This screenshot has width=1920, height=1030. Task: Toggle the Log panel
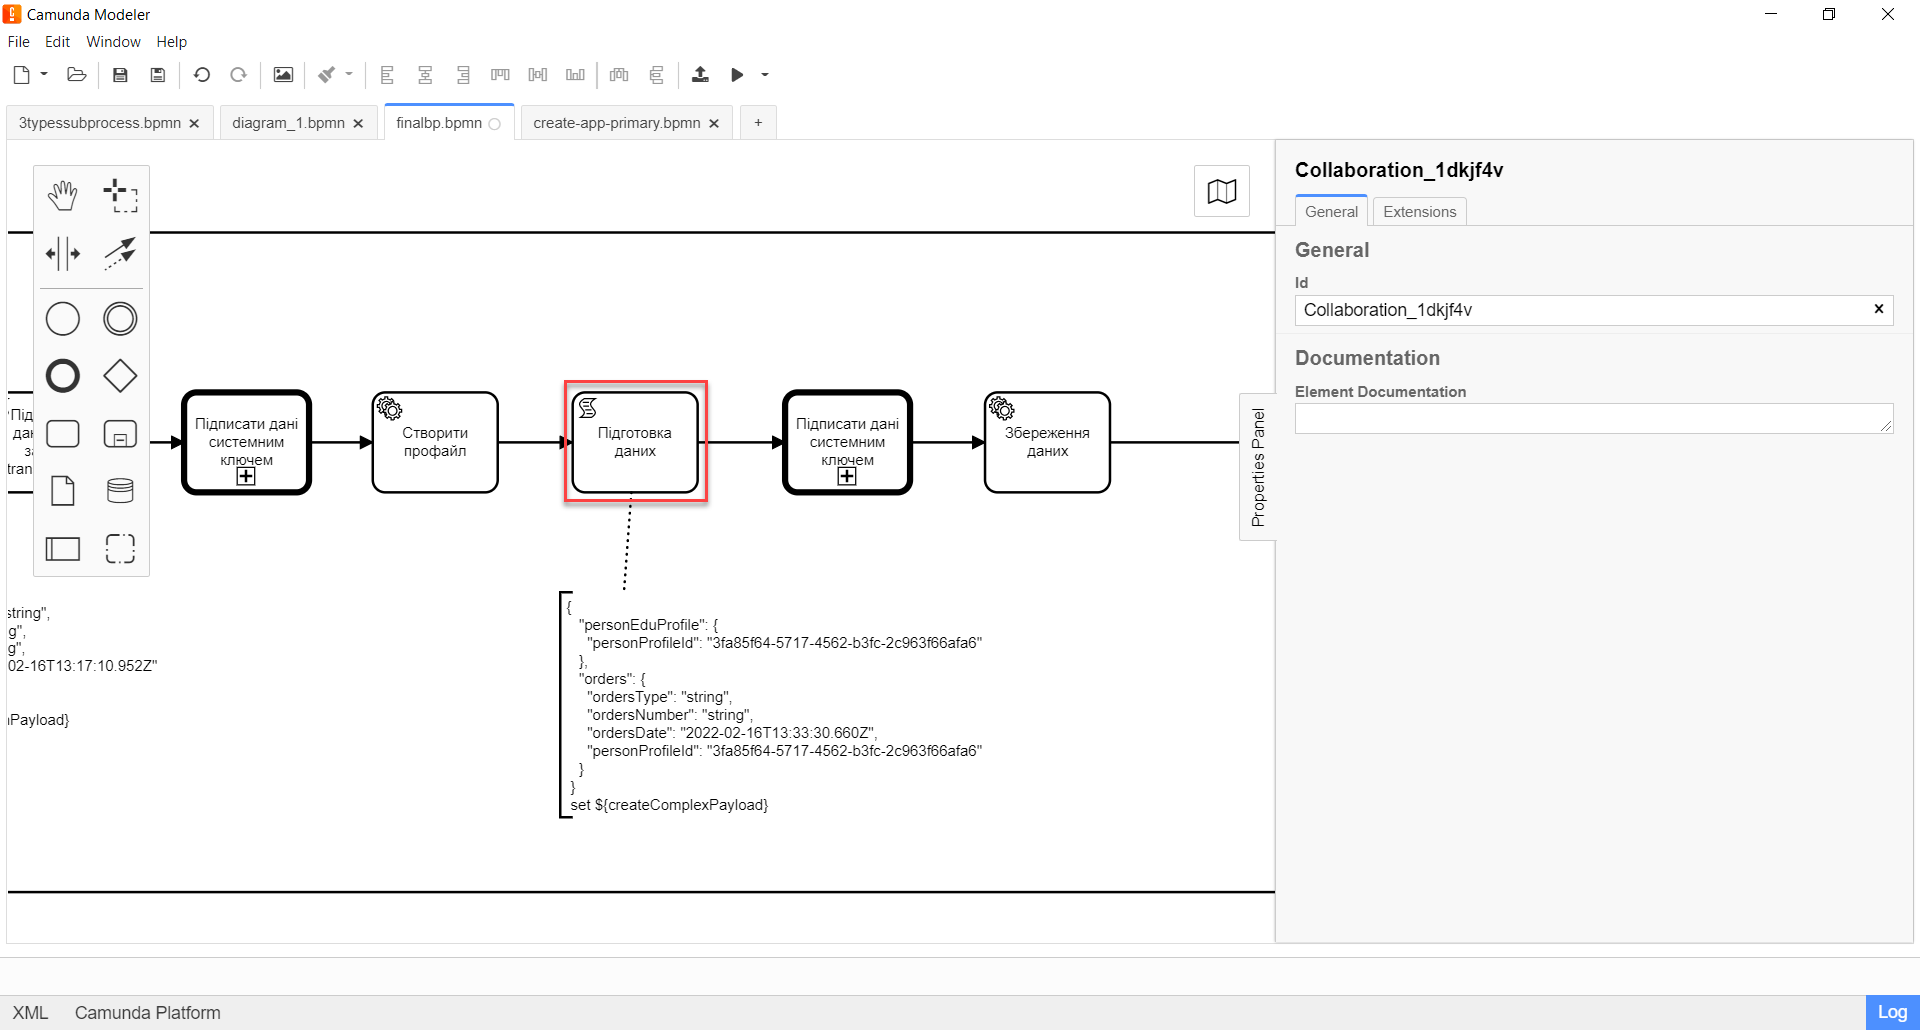click(1891, 1012)
